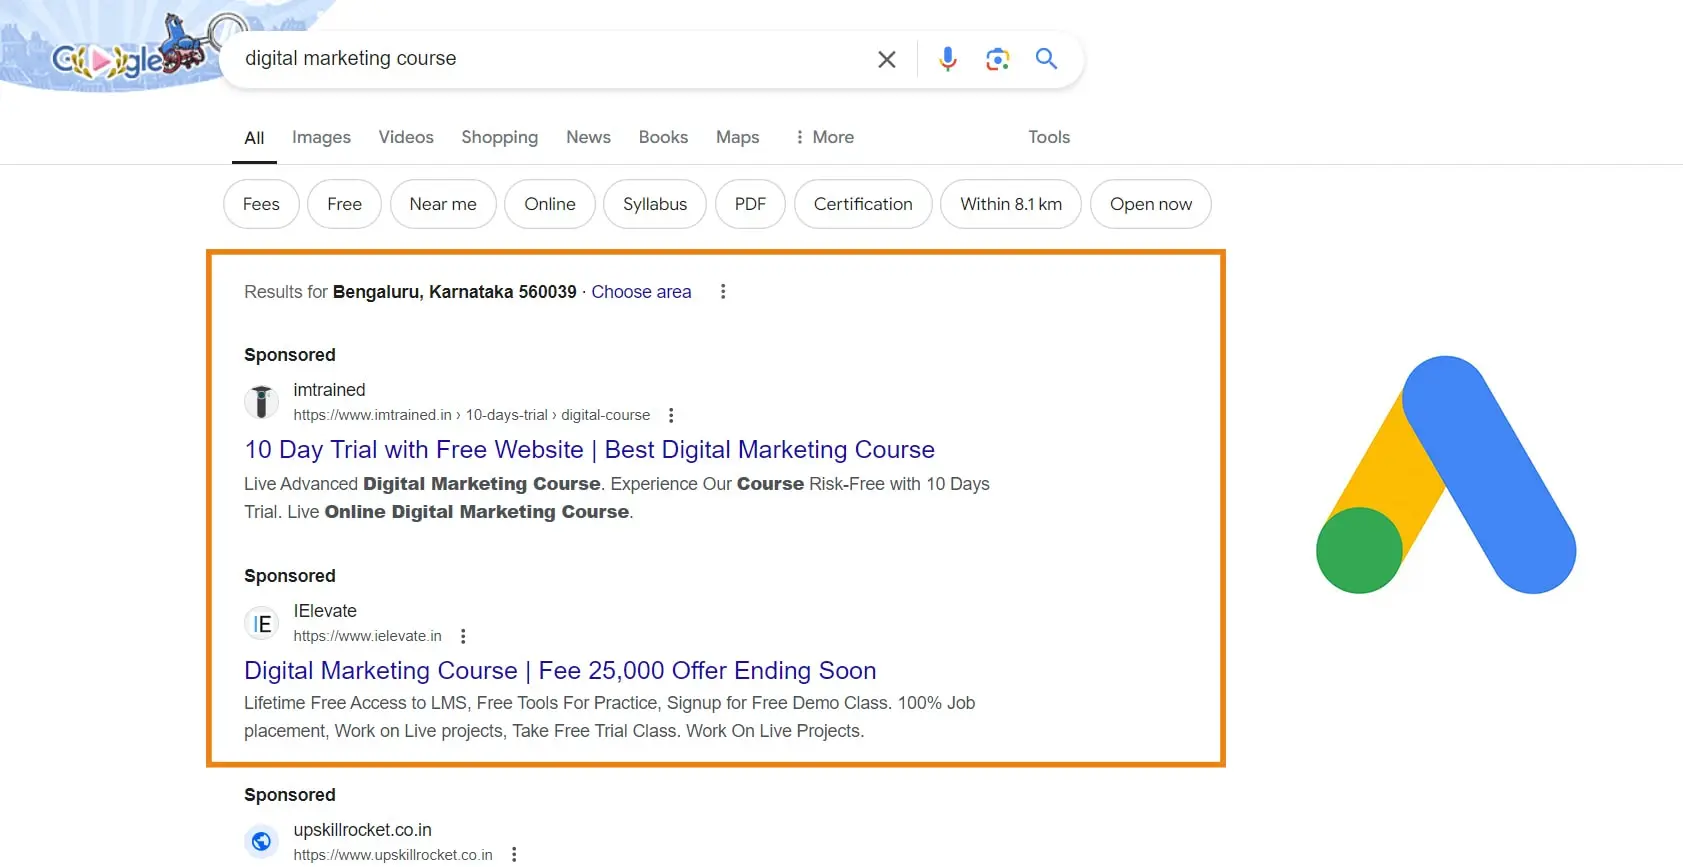Apply the Open now filter chip

(1151, 204)
